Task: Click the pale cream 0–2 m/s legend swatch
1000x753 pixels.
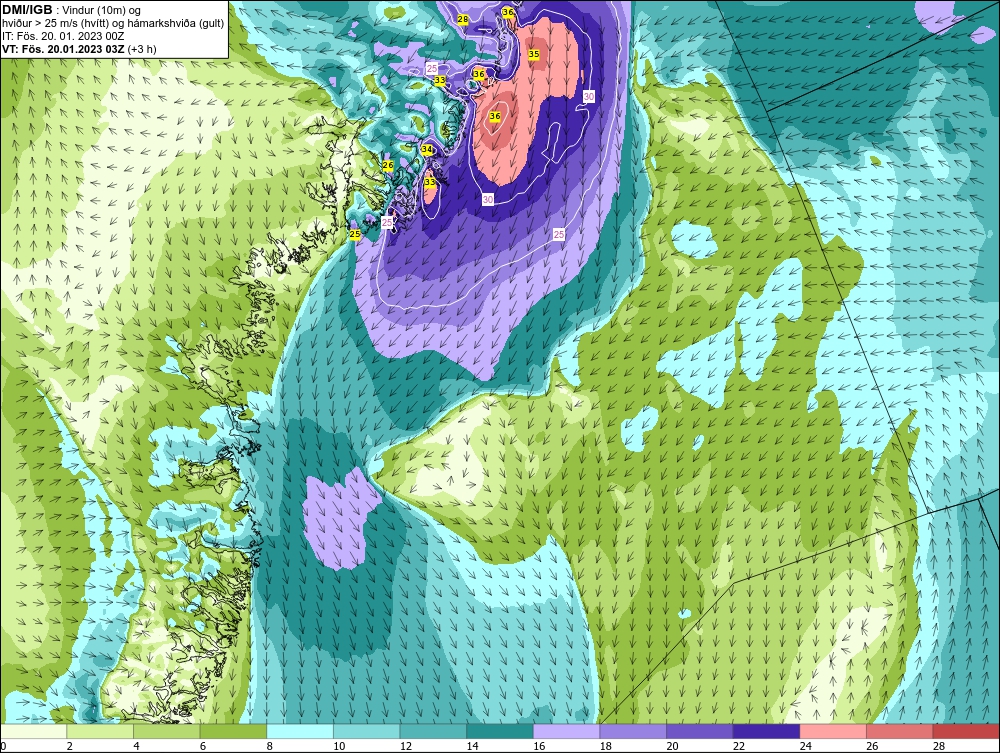Action: (33, 731)
